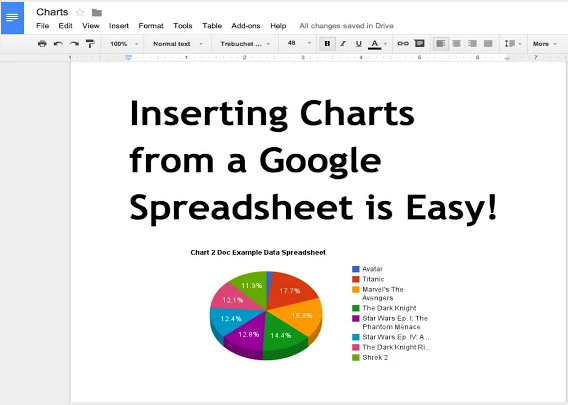
Task: Open the Add-ons menu
Action: click(x=246, y=26)
